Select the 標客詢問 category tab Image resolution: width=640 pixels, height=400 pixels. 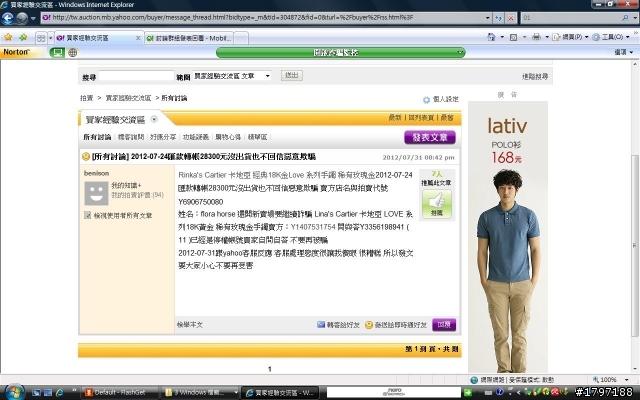coord(131,137)
